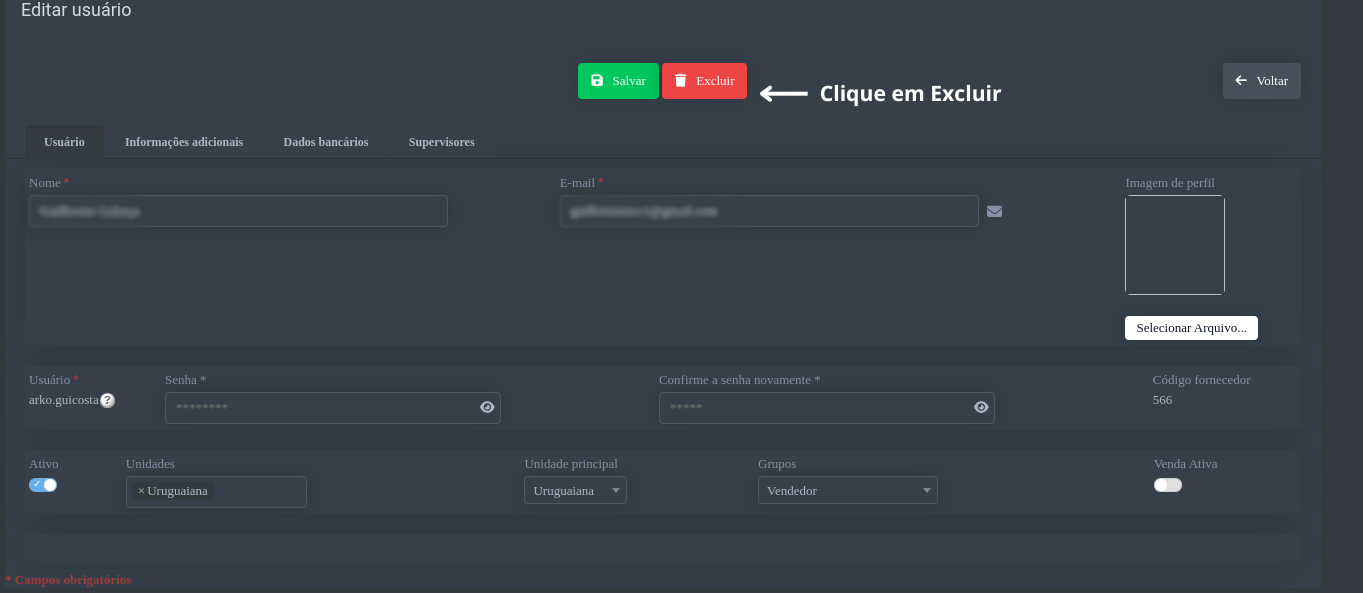Screen dimensions: 1363x593
Task: Expand the Grupos dropdown showing Vendedor
Action: [x=847, y=490]
